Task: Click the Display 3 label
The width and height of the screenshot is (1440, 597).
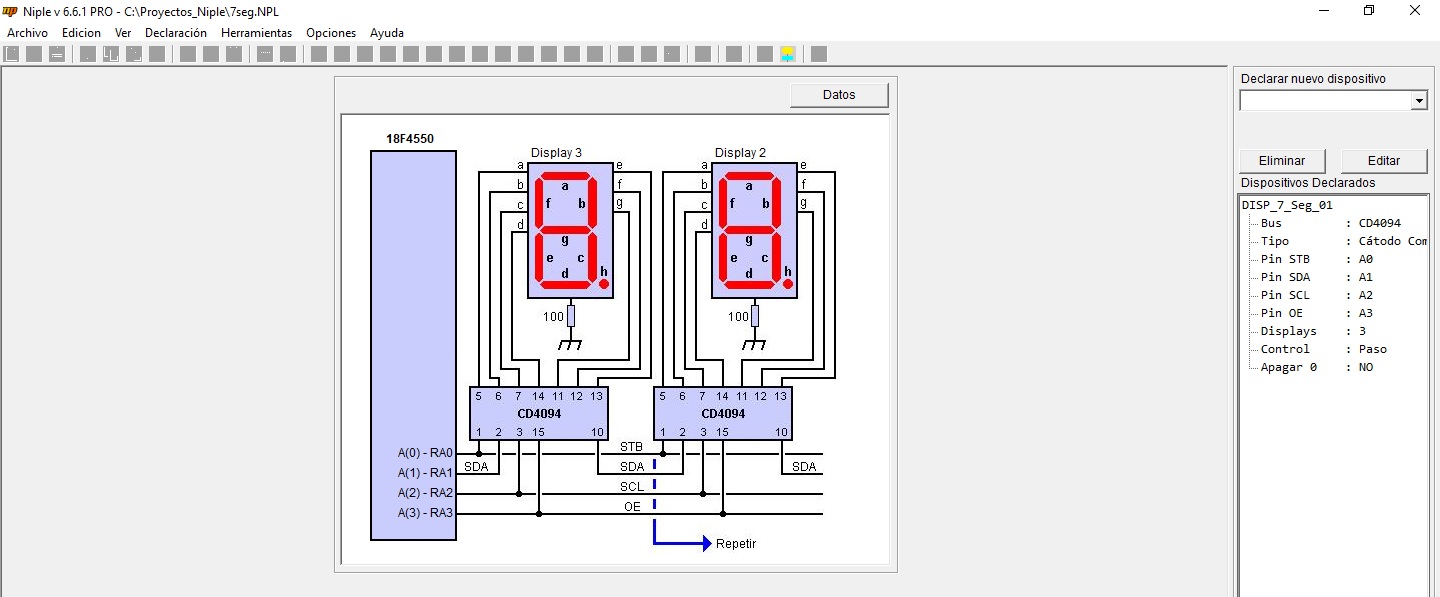Action: coord(556,153)
